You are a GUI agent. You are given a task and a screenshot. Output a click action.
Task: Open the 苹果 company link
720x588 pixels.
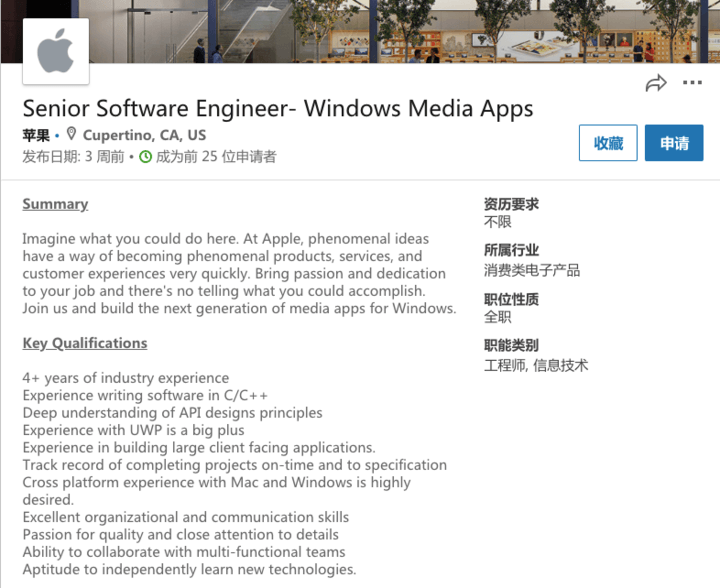[x=36, y=135]
